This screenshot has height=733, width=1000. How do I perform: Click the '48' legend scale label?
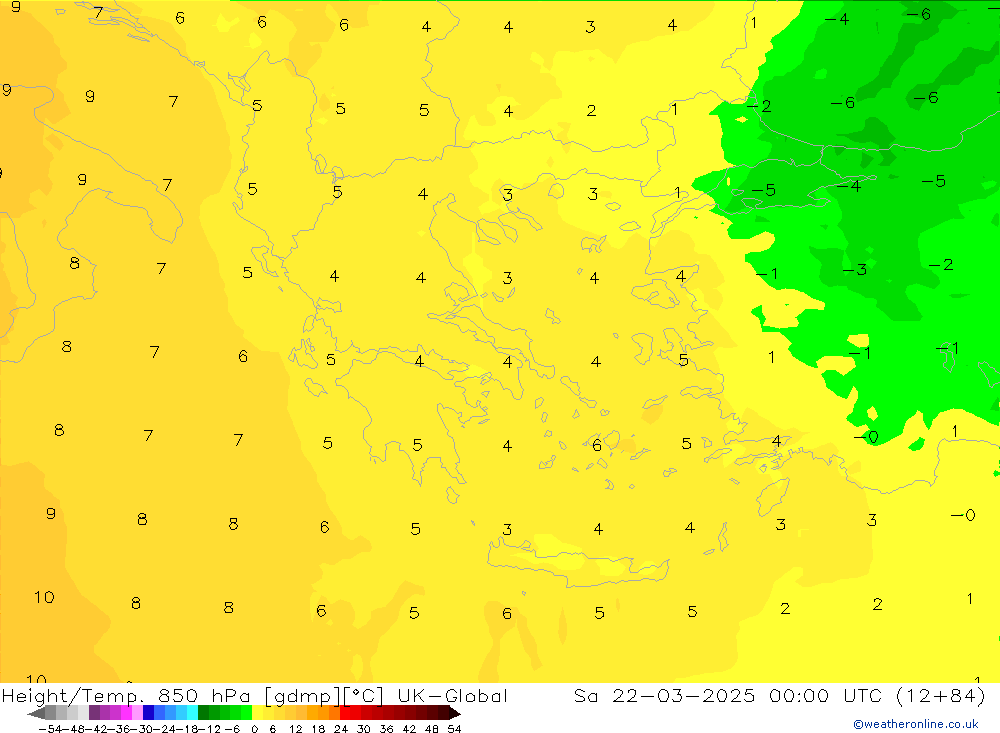[431, 729]
